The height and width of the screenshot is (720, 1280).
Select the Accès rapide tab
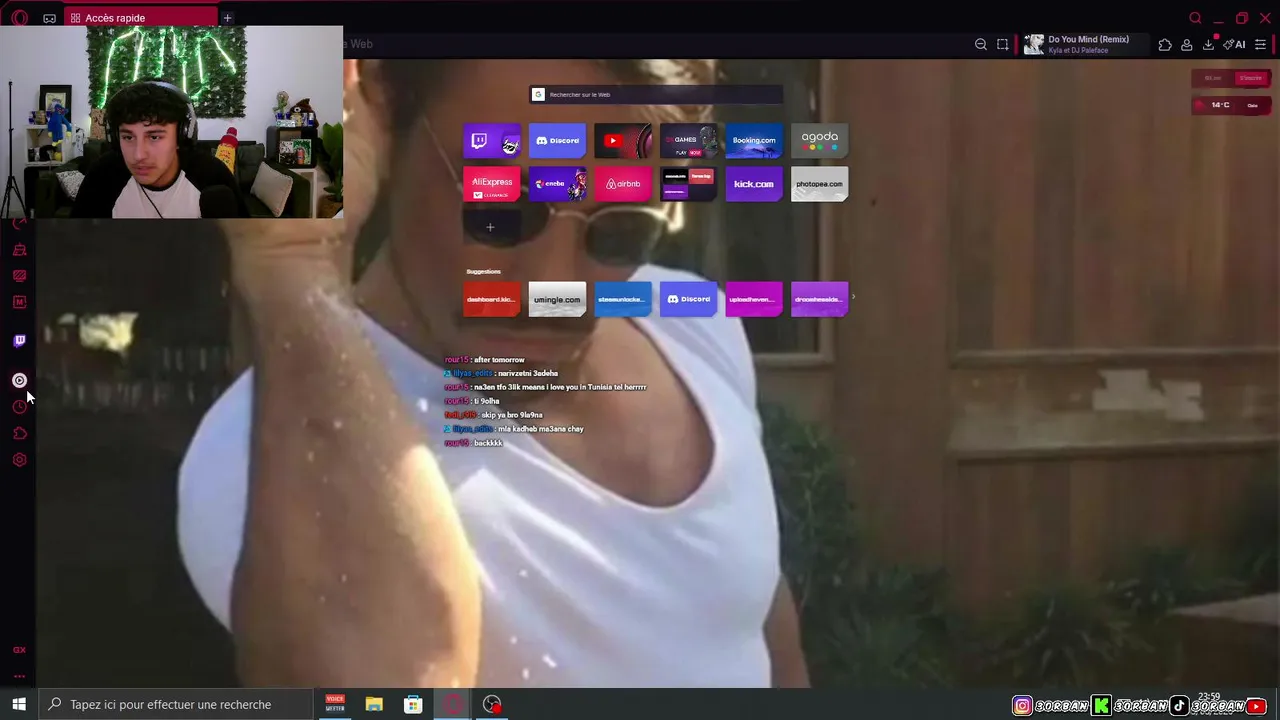pyautogui.click(x=141, y=18)
